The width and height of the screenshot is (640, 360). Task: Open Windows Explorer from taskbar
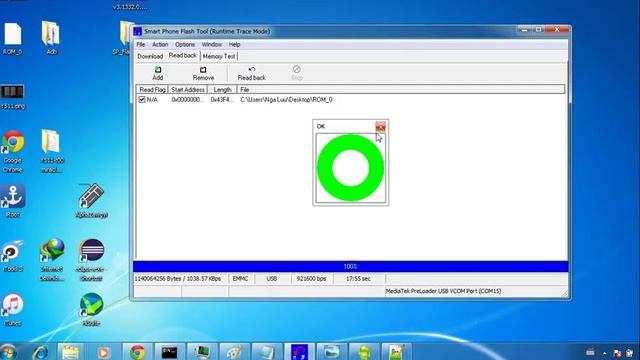pos(71,352)
